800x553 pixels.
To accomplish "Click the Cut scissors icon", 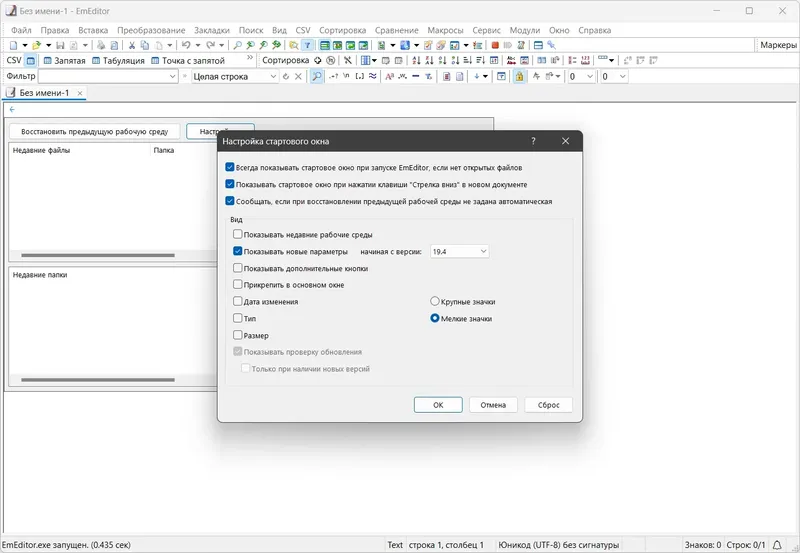I will tap(132, 45).
